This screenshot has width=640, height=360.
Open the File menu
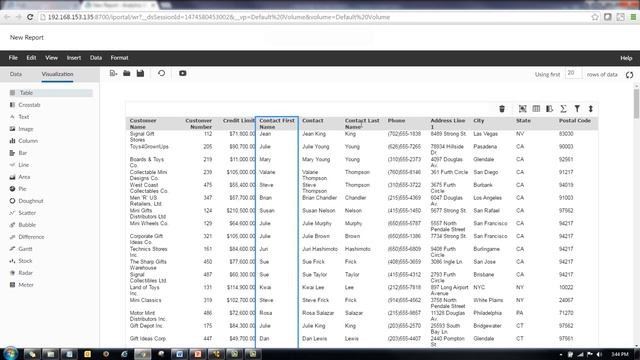pyautogui.click(x=13, y=58)
